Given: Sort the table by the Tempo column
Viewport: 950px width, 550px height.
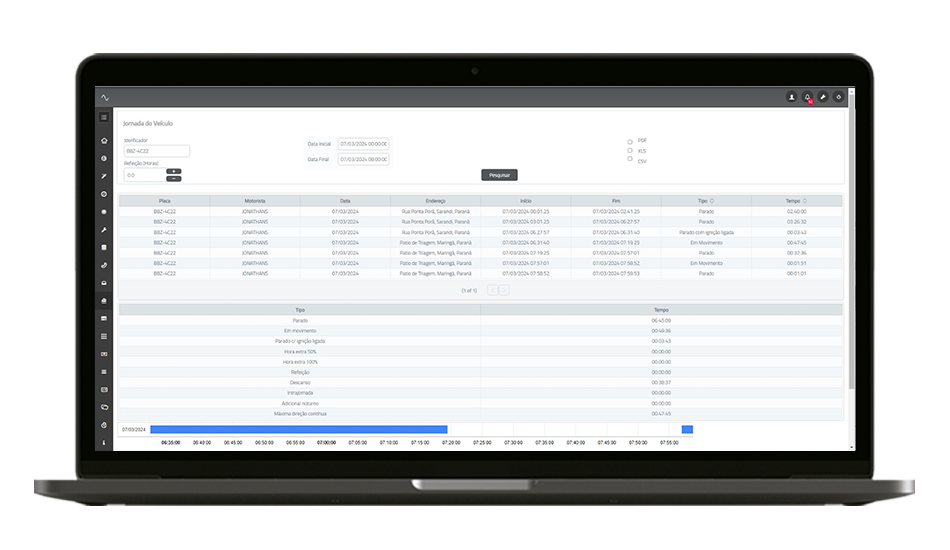Looking at the screenshot, I should point(805,201).
